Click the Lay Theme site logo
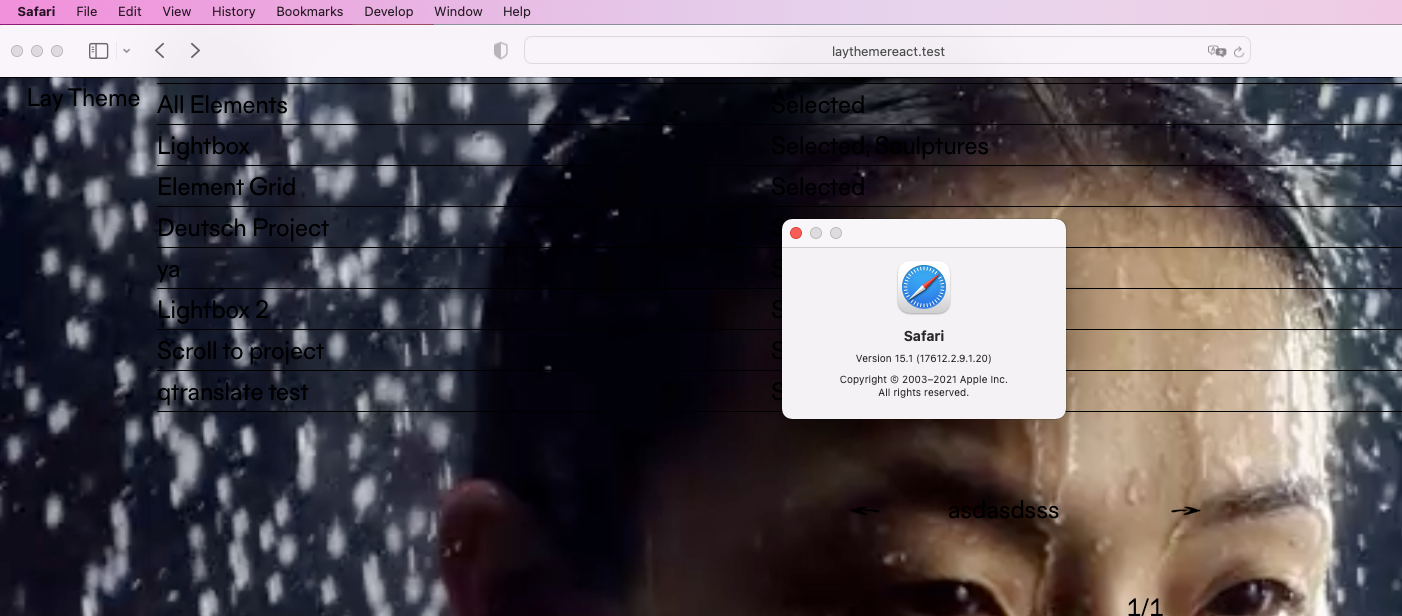 click(x=83, y=98)
